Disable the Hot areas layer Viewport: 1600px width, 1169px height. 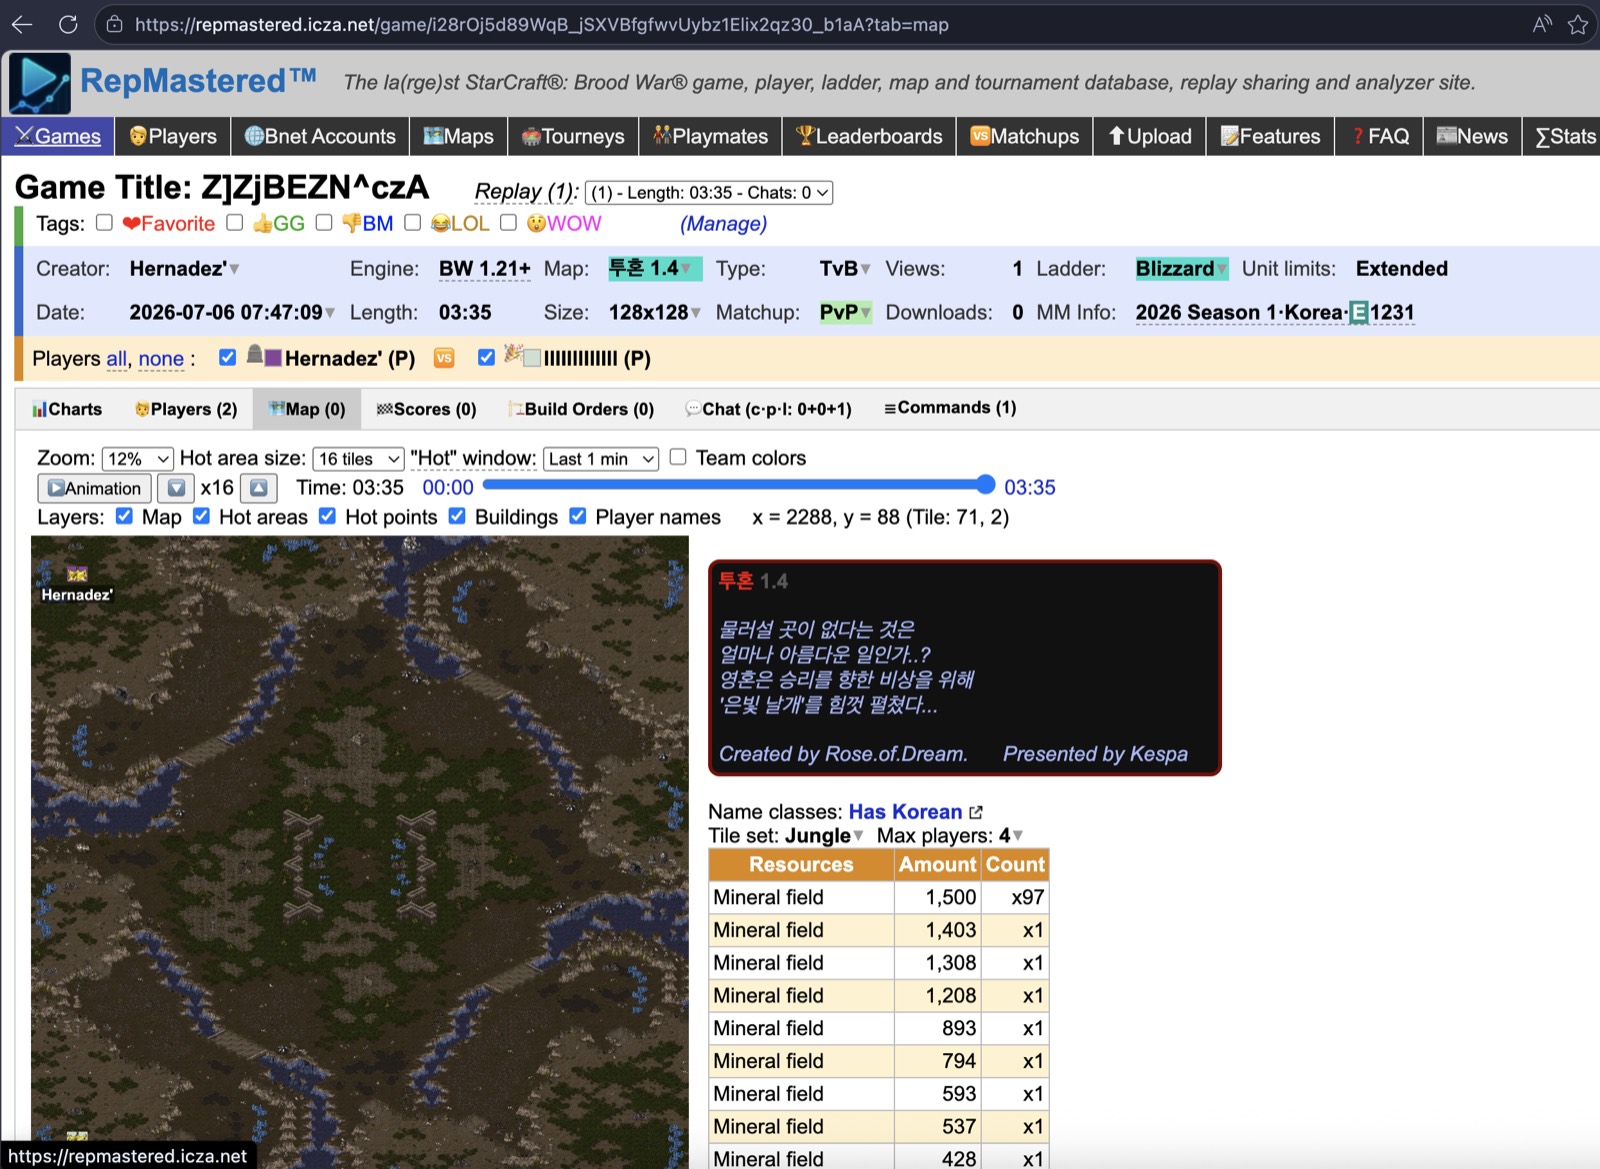coord(201,516)
